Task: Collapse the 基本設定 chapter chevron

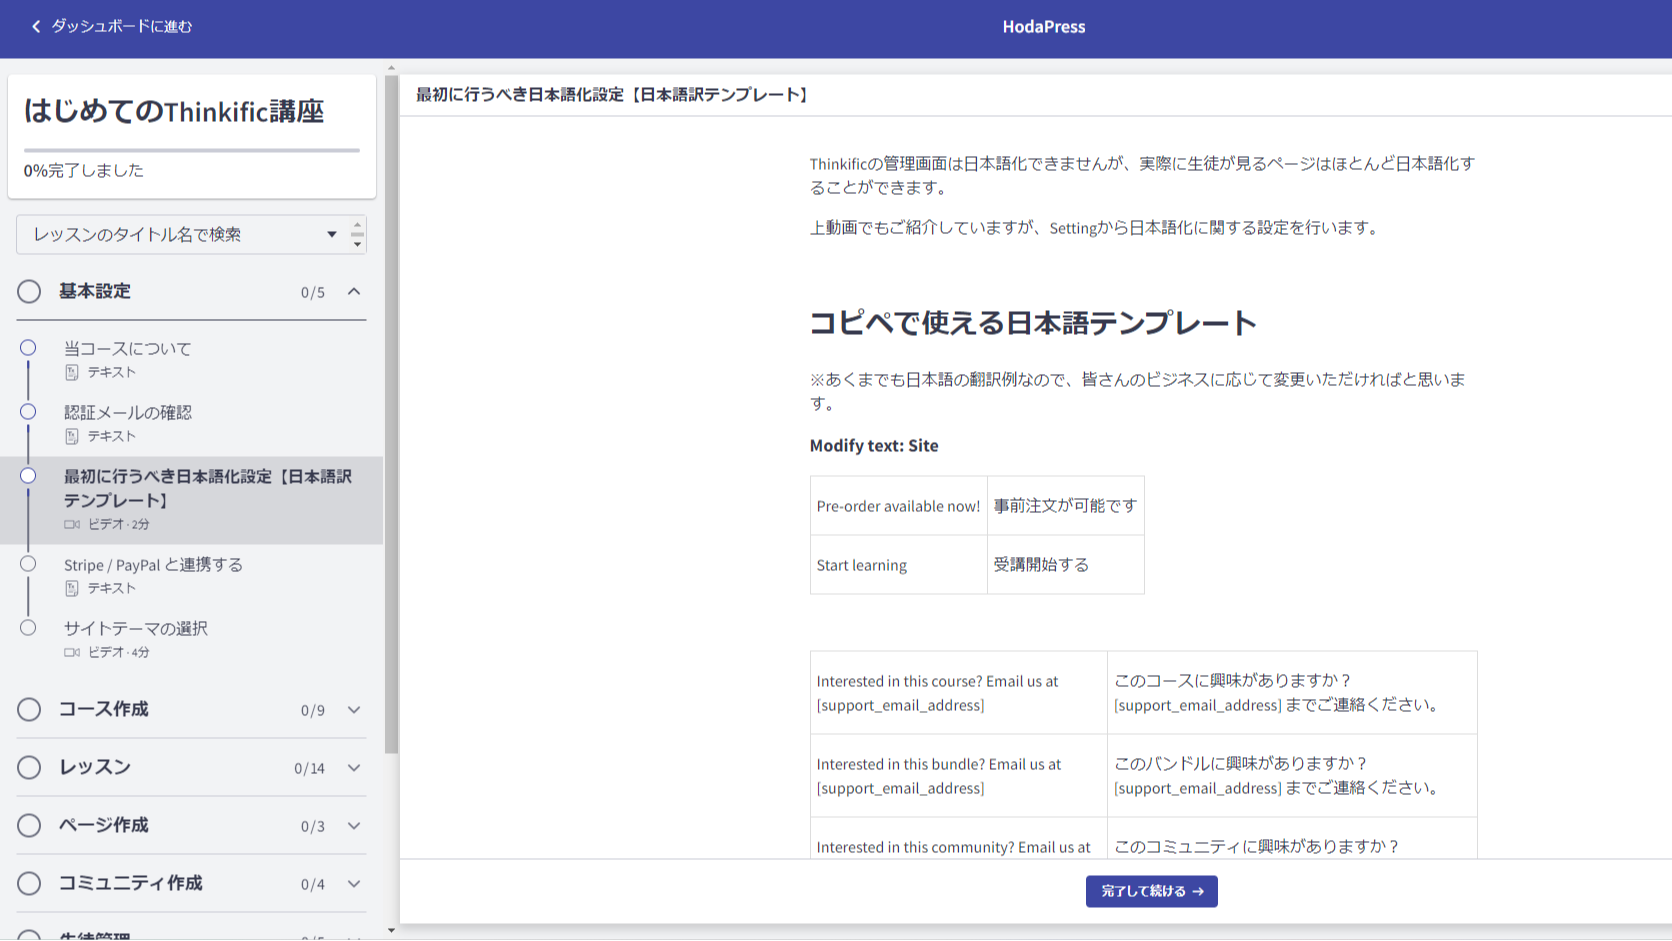Action: 354,291
